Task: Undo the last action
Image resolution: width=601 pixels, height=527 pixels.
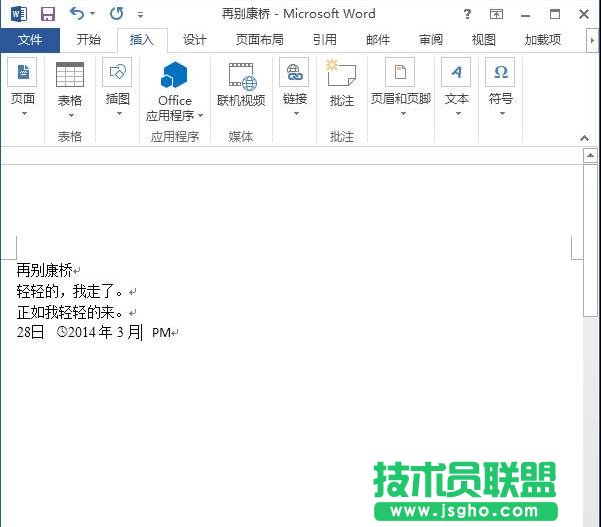Action: point(77,14)
